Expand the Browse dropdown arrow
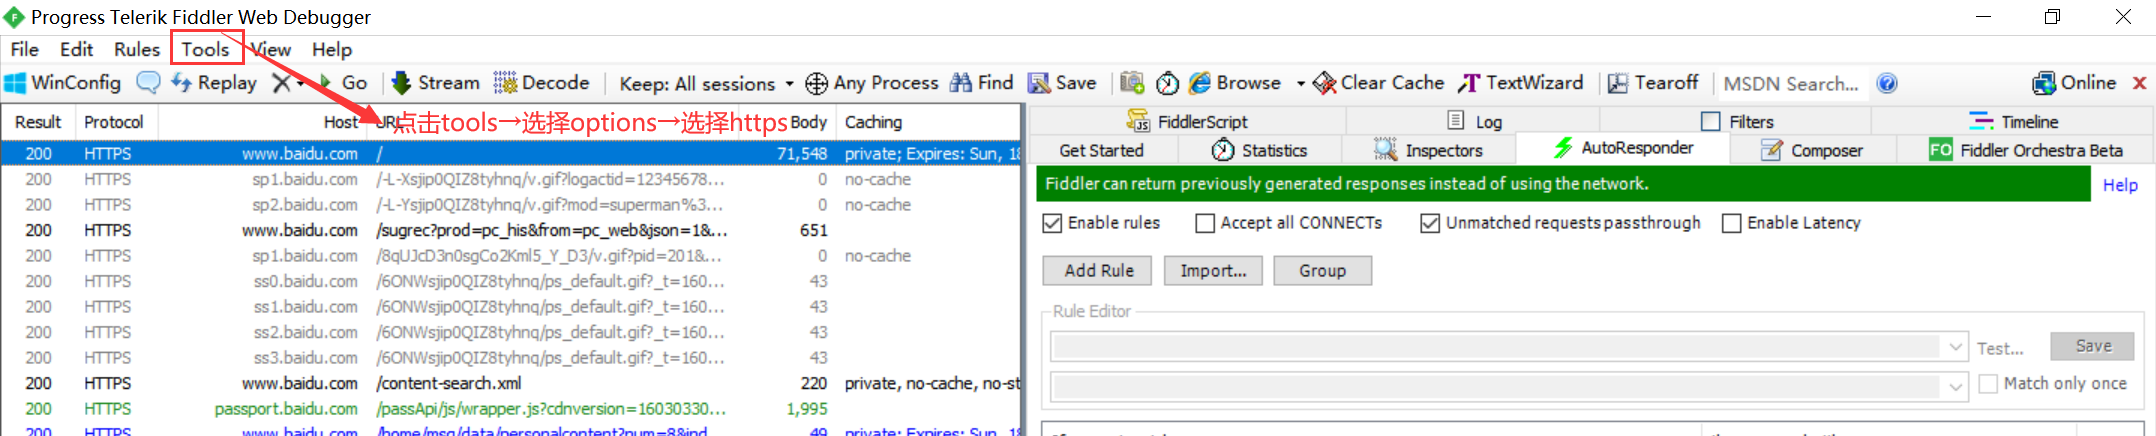2156x436 pixels. tap(1300, 84)
